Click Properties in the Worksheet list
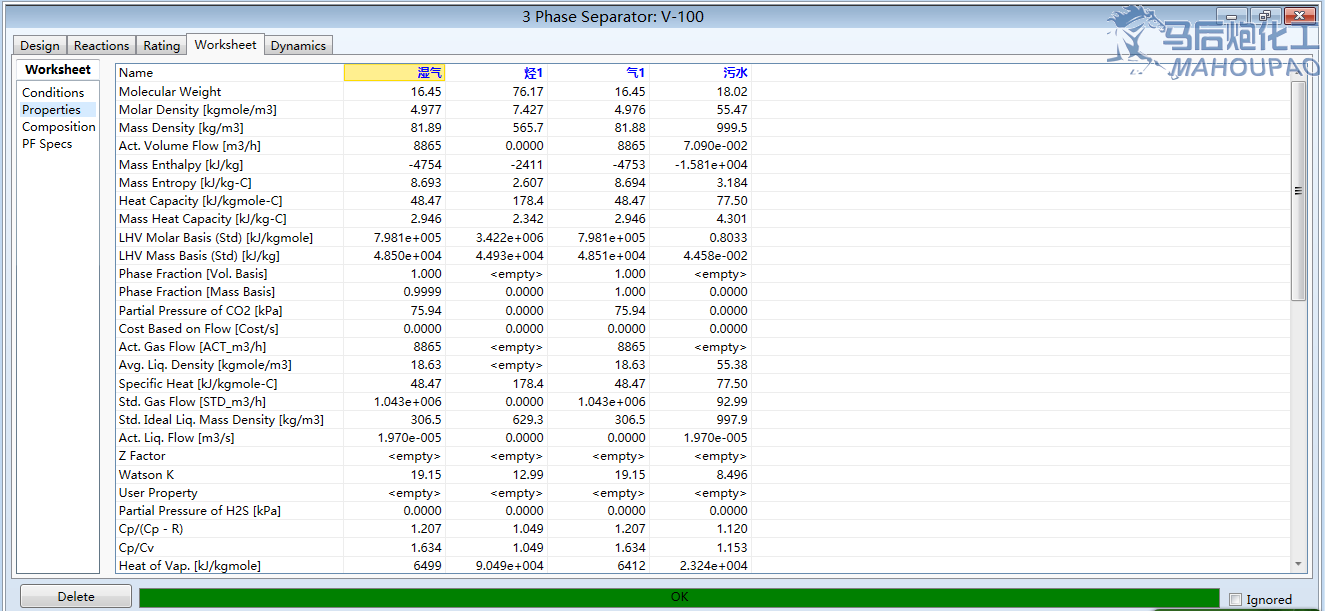This screenshot has width=1325, height=611. [x=51, y=110]
